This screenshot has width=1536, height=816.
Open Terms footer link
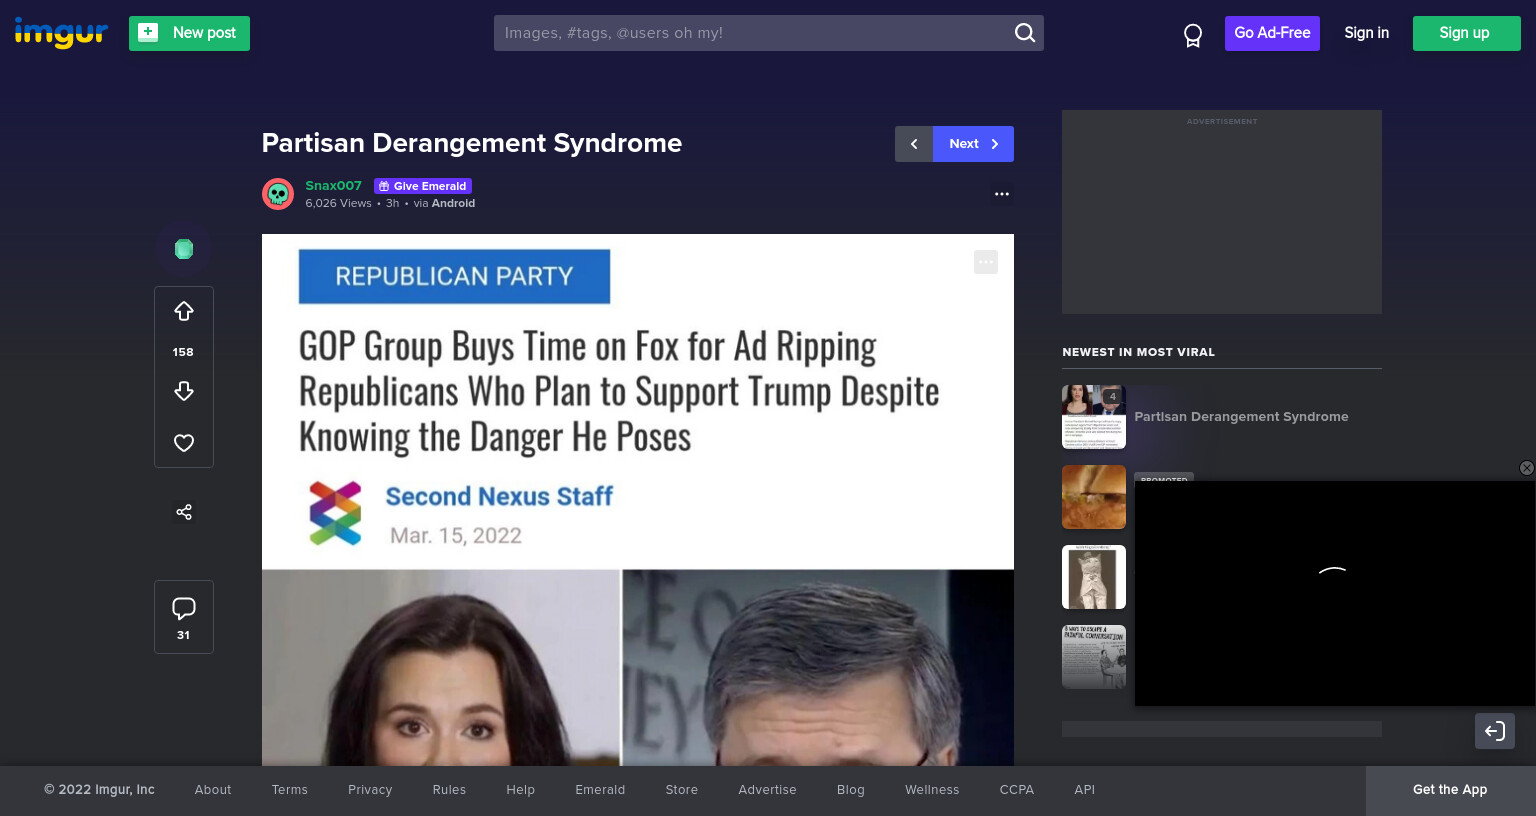click(290, 790)
